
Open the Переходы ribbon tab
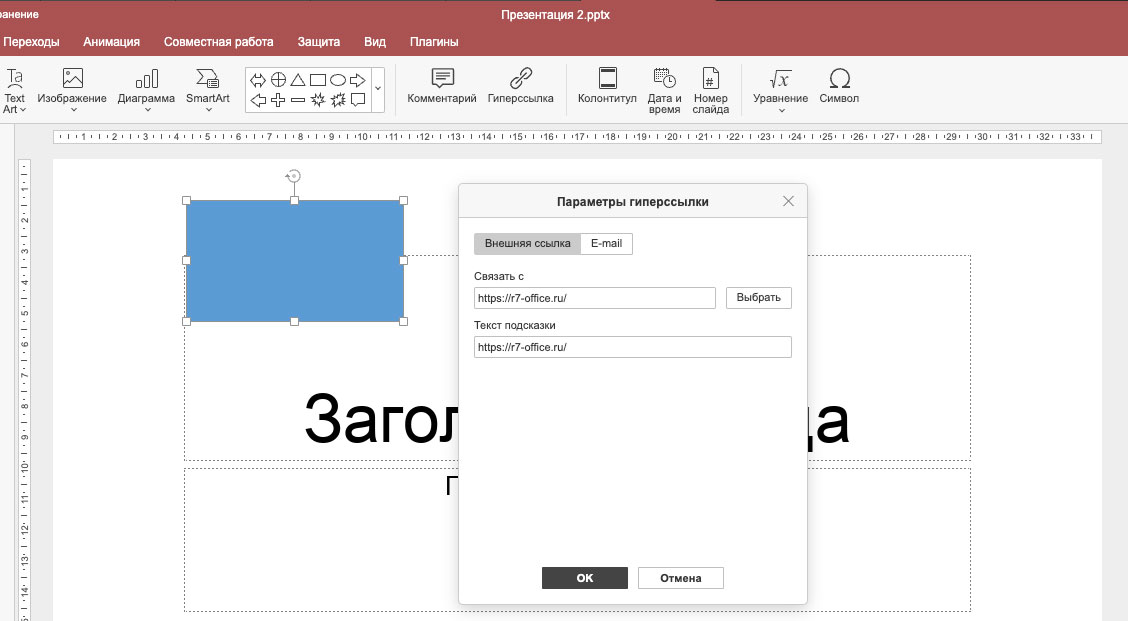pyautogui.click(x=31, y=42)
